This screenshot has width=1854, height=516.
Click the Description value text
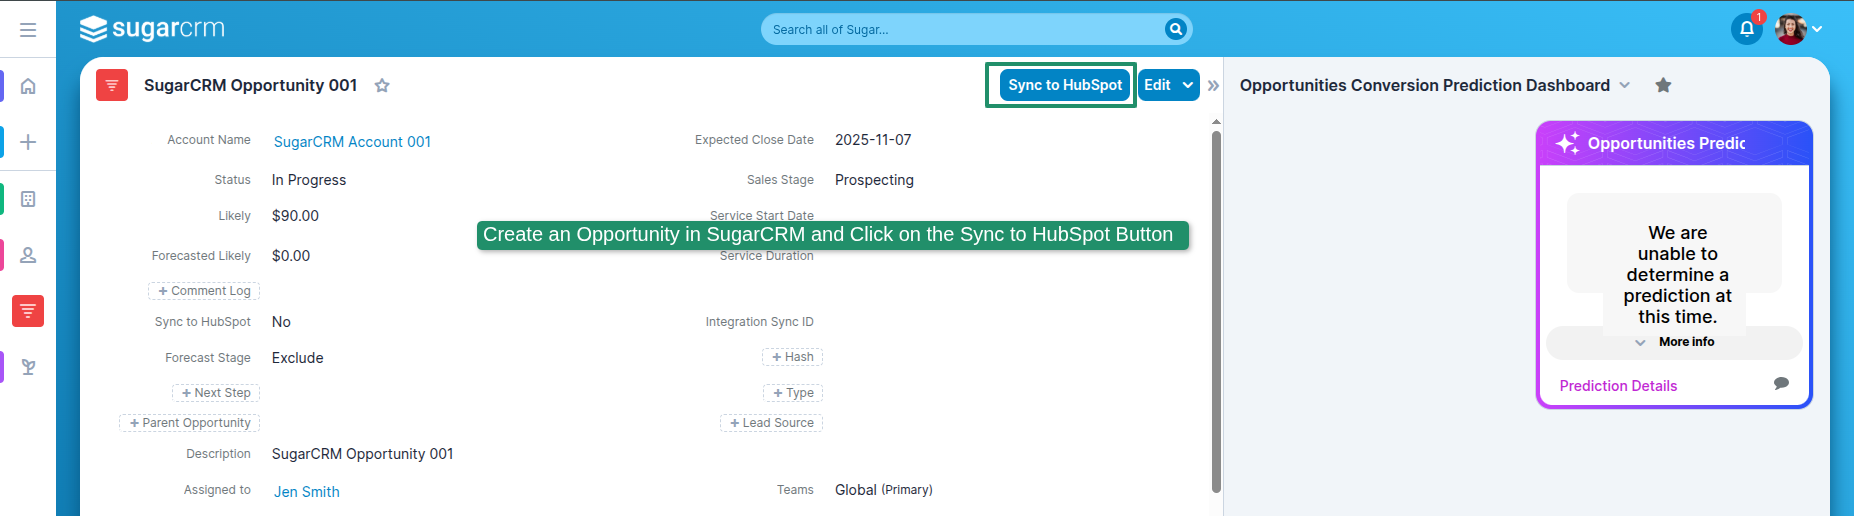click(362, 454)
